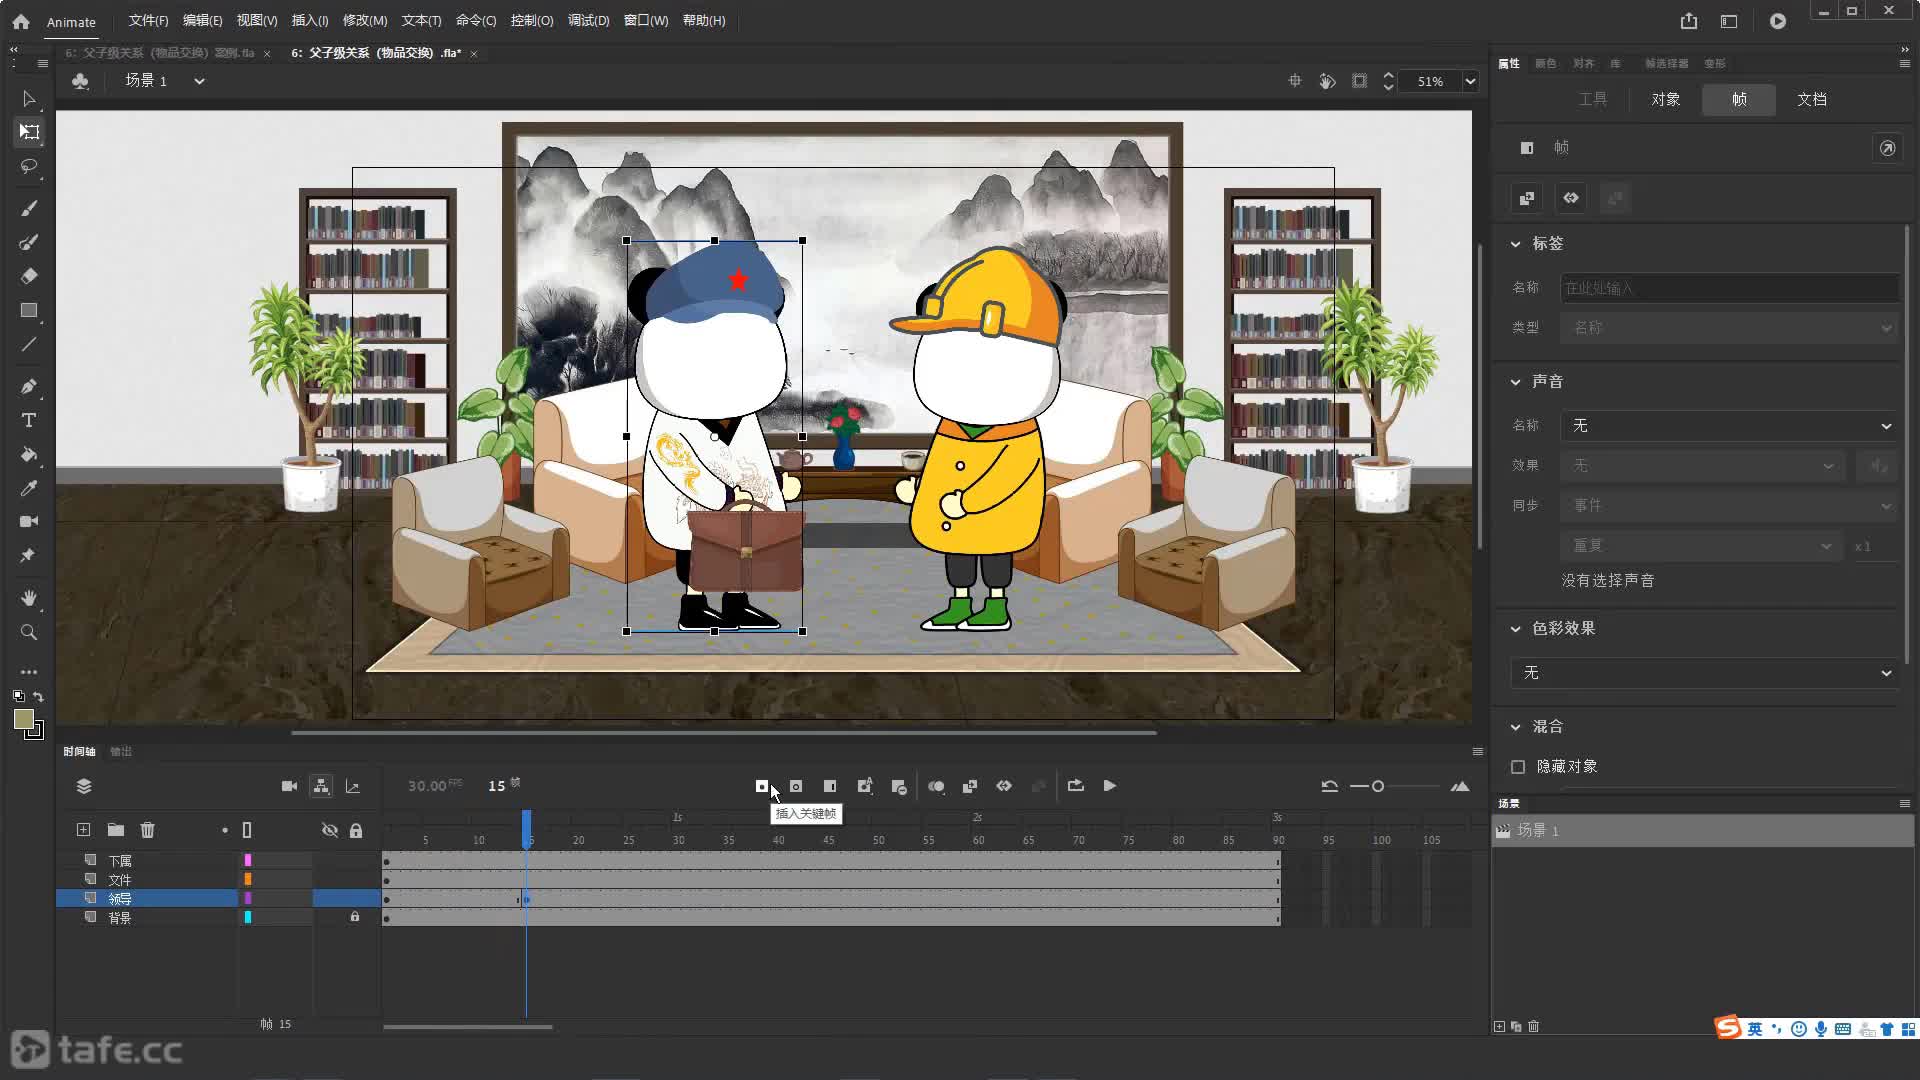Viewport: 1920px width, 1080px height.
Task: Select the Eyedropper tool
Action: click(x=28, y=488)
